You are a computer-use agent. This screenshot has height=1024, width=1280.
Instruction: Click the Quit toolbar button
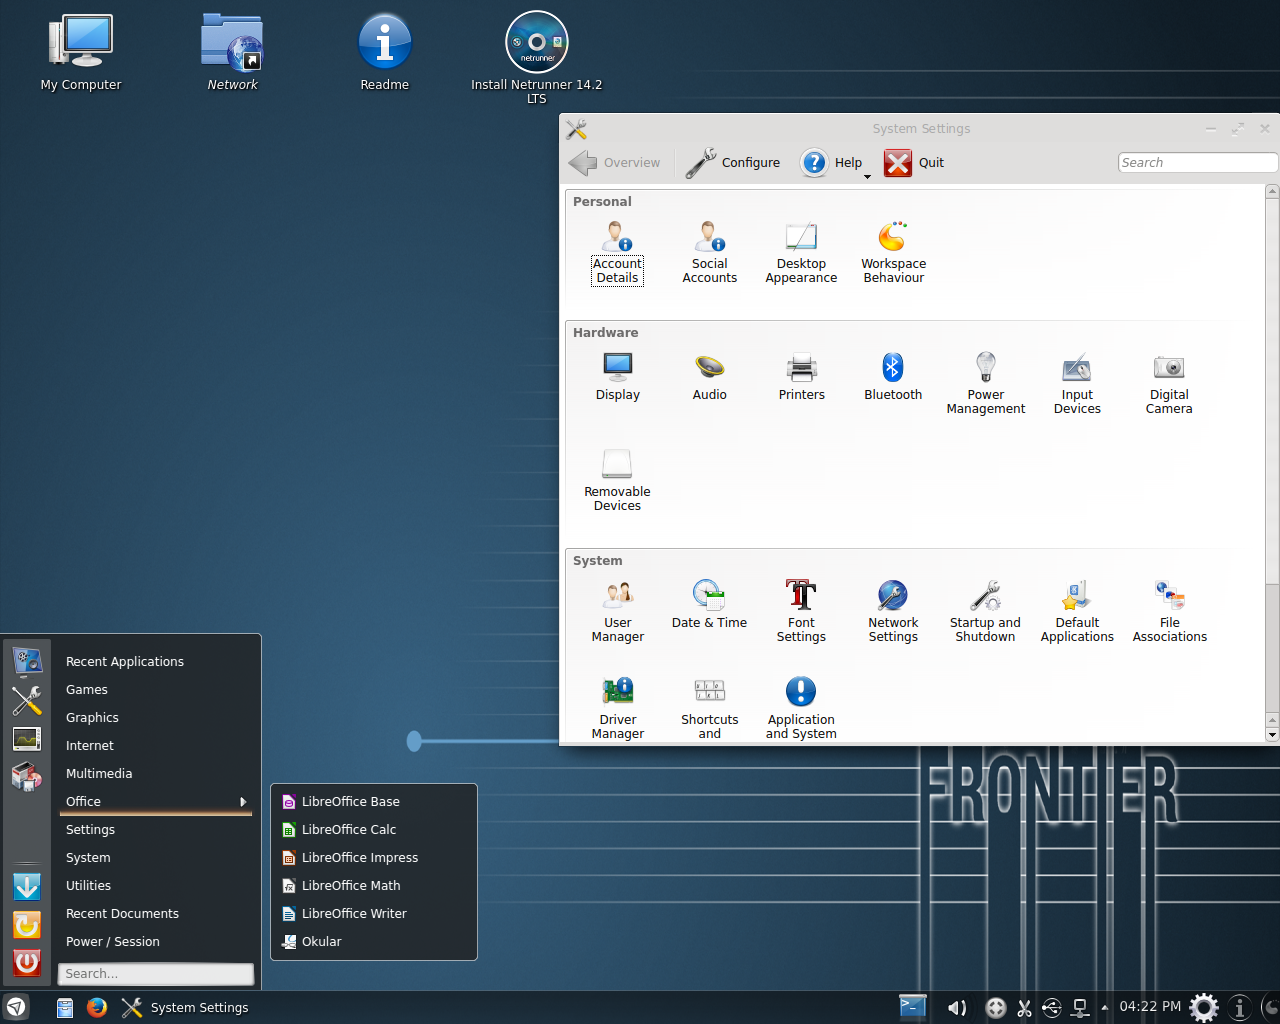pos(914,163)
